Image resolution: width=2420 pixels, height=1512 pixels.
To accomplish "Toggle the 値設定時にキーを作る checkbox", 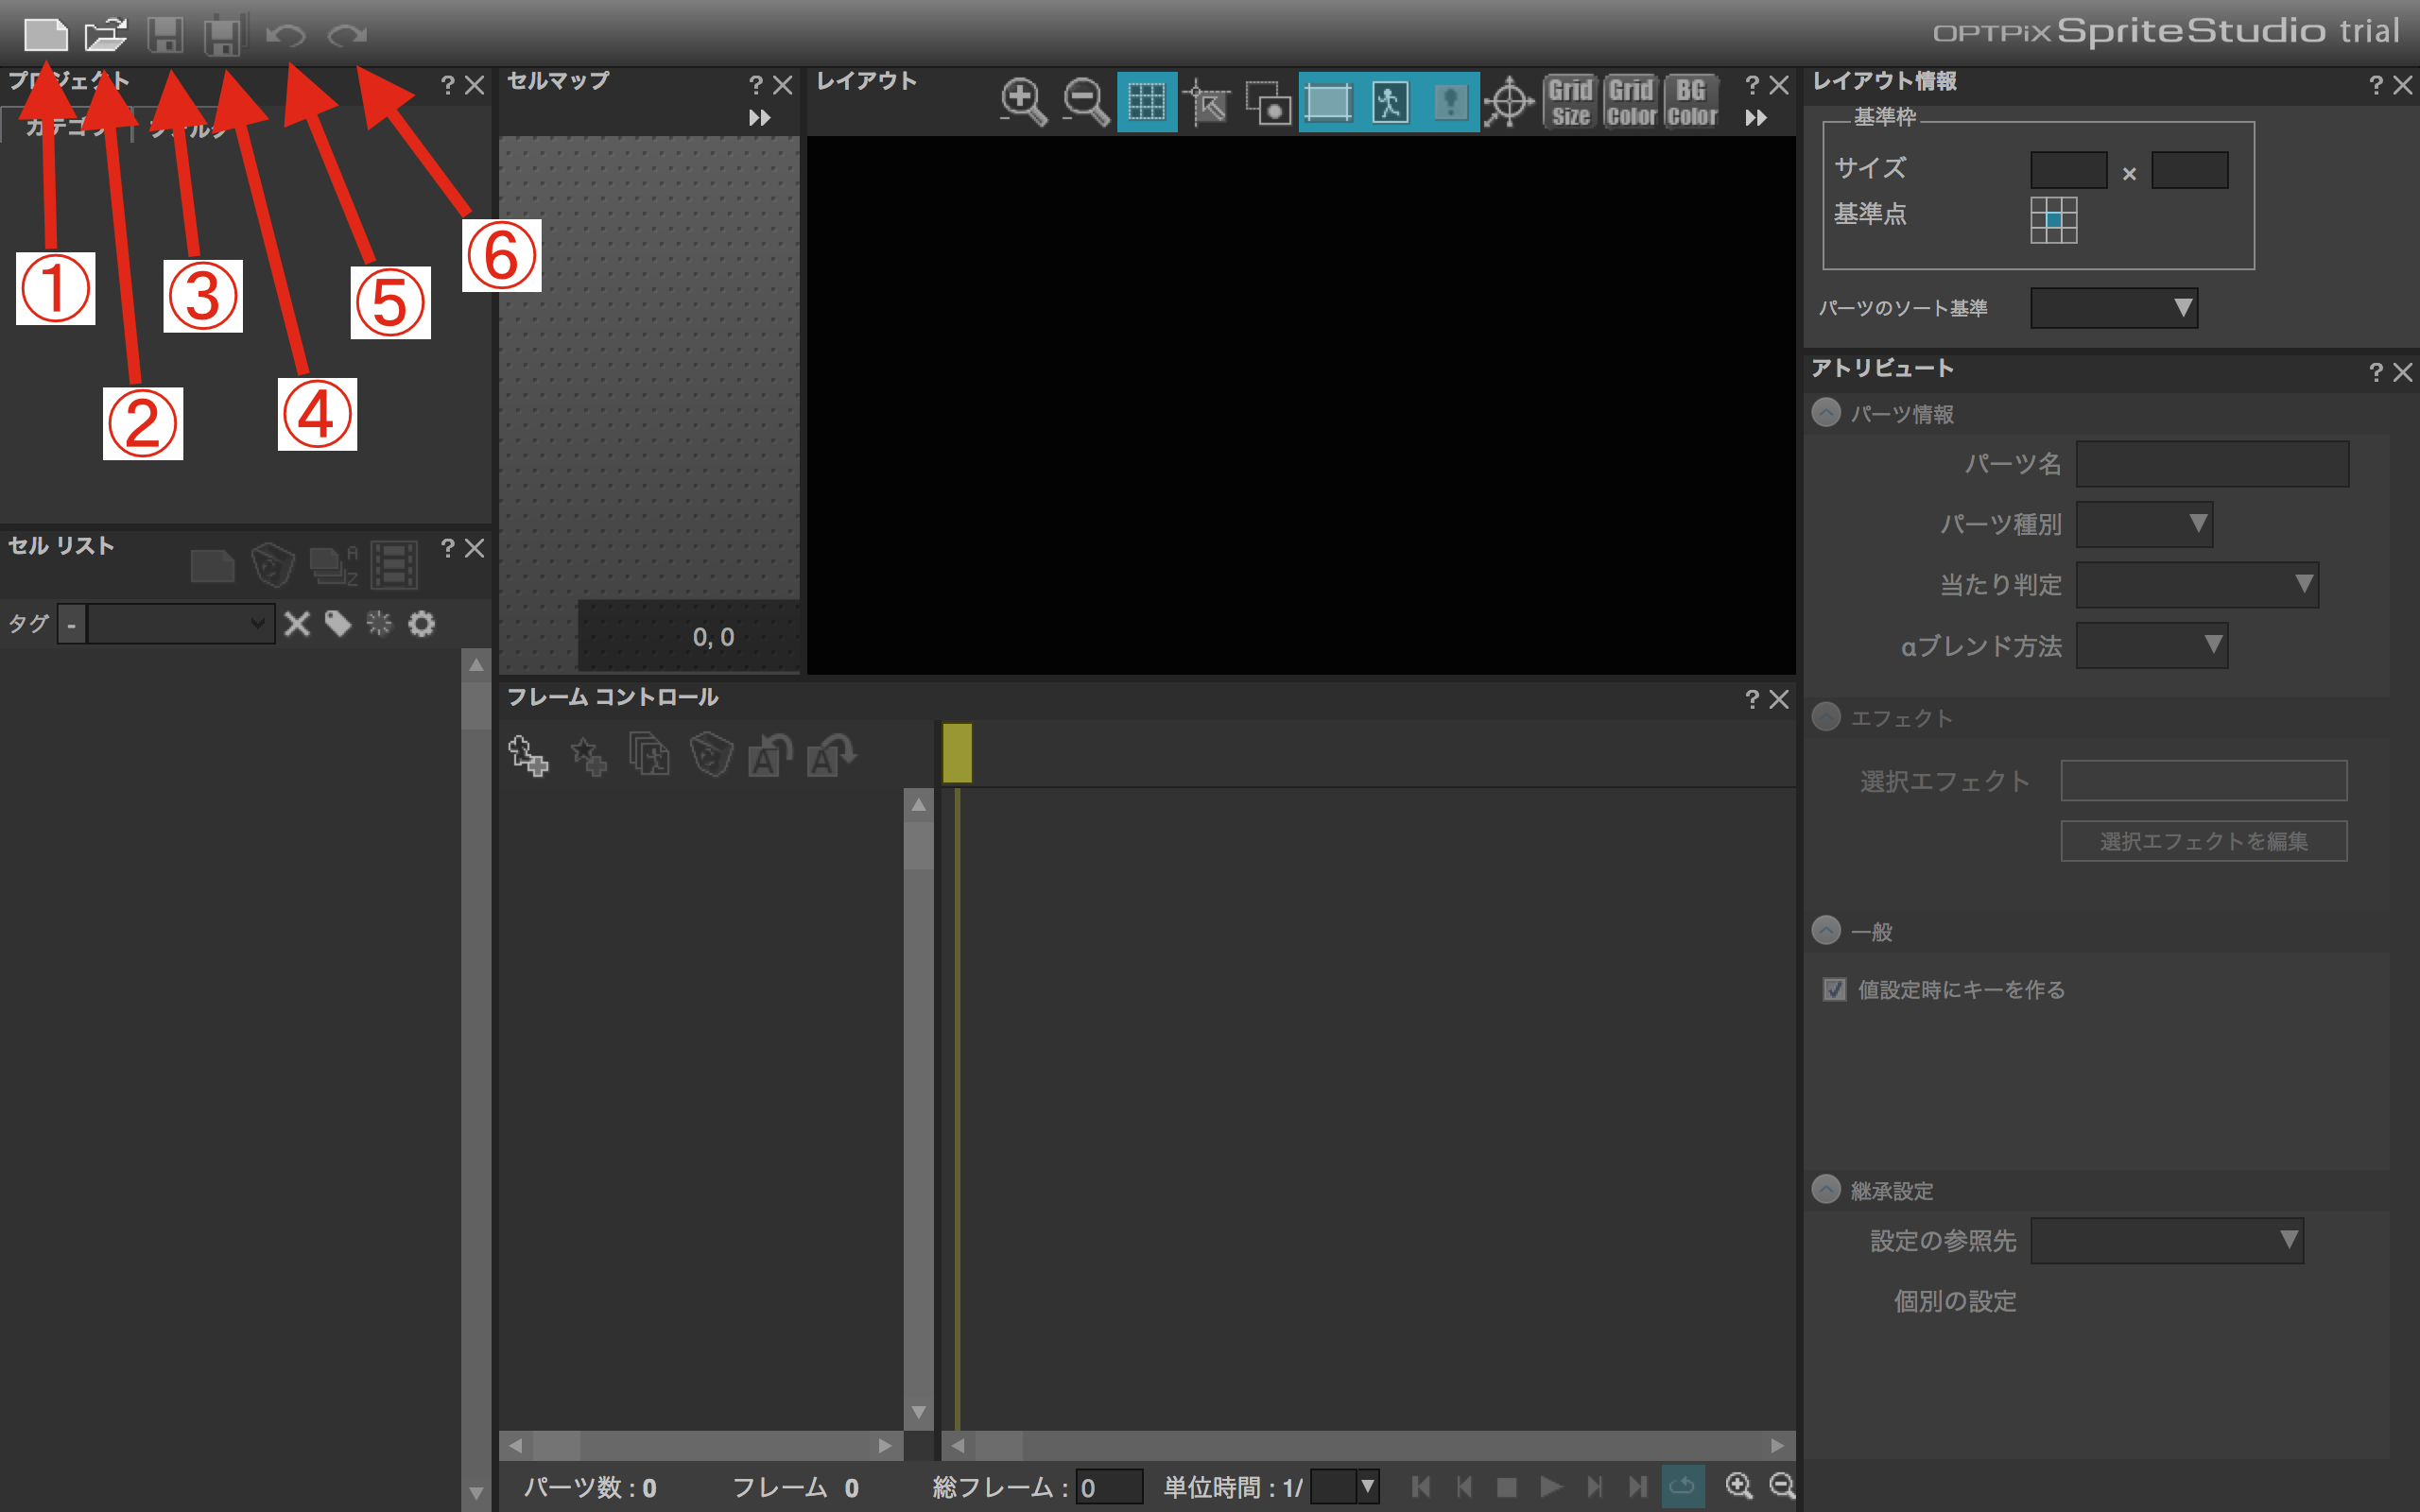I will 1834,989.
